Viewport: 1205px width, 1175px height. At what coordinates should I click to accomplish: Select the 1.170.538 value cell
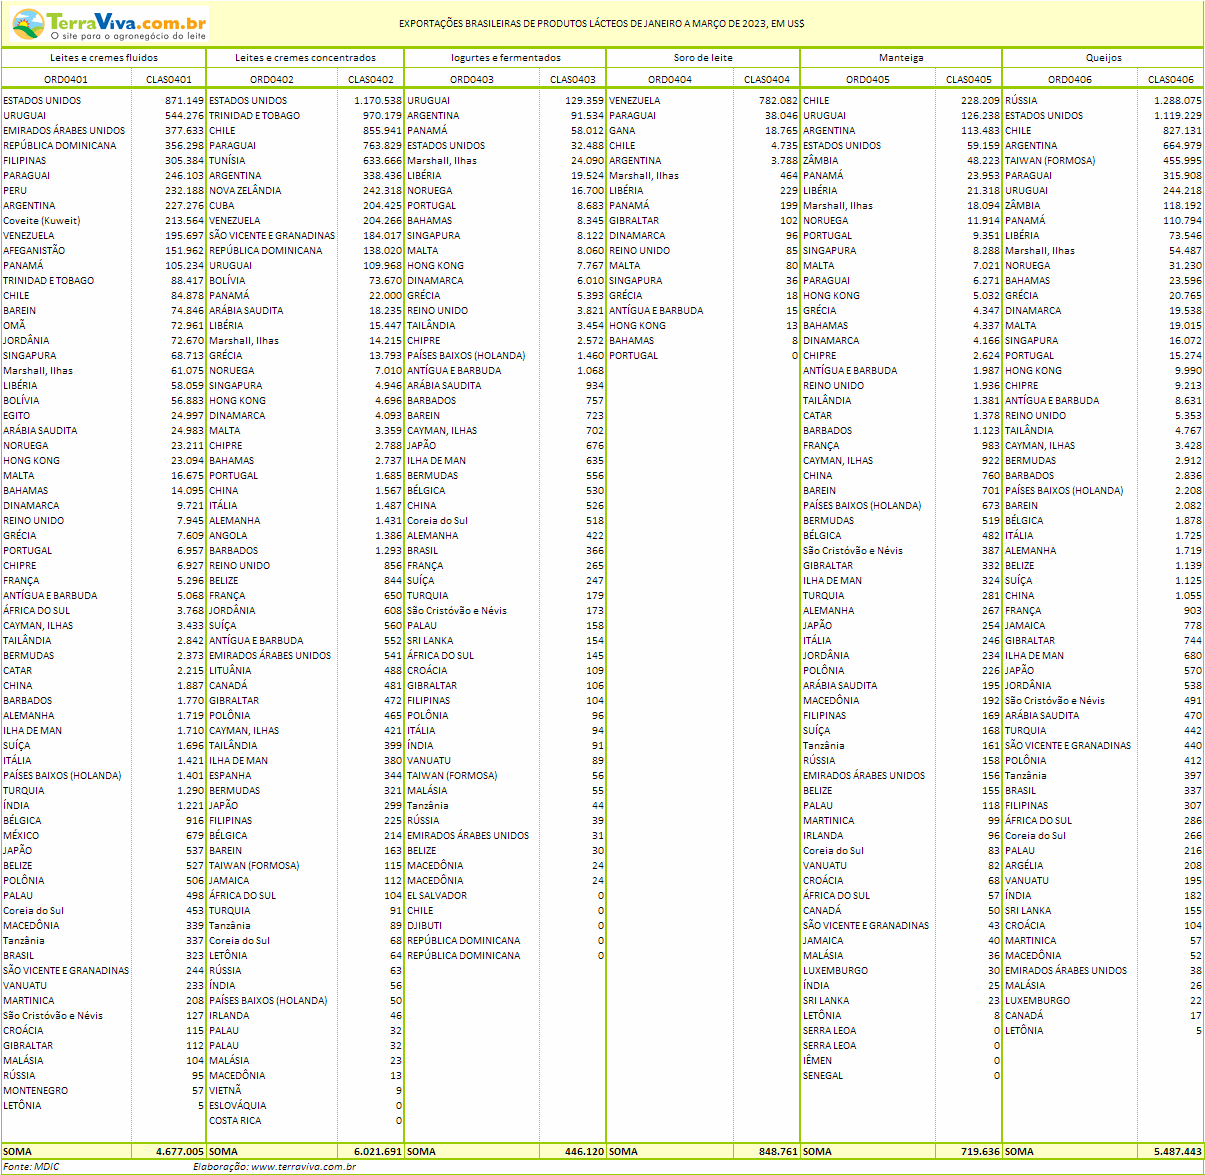(x=377, y=101)
